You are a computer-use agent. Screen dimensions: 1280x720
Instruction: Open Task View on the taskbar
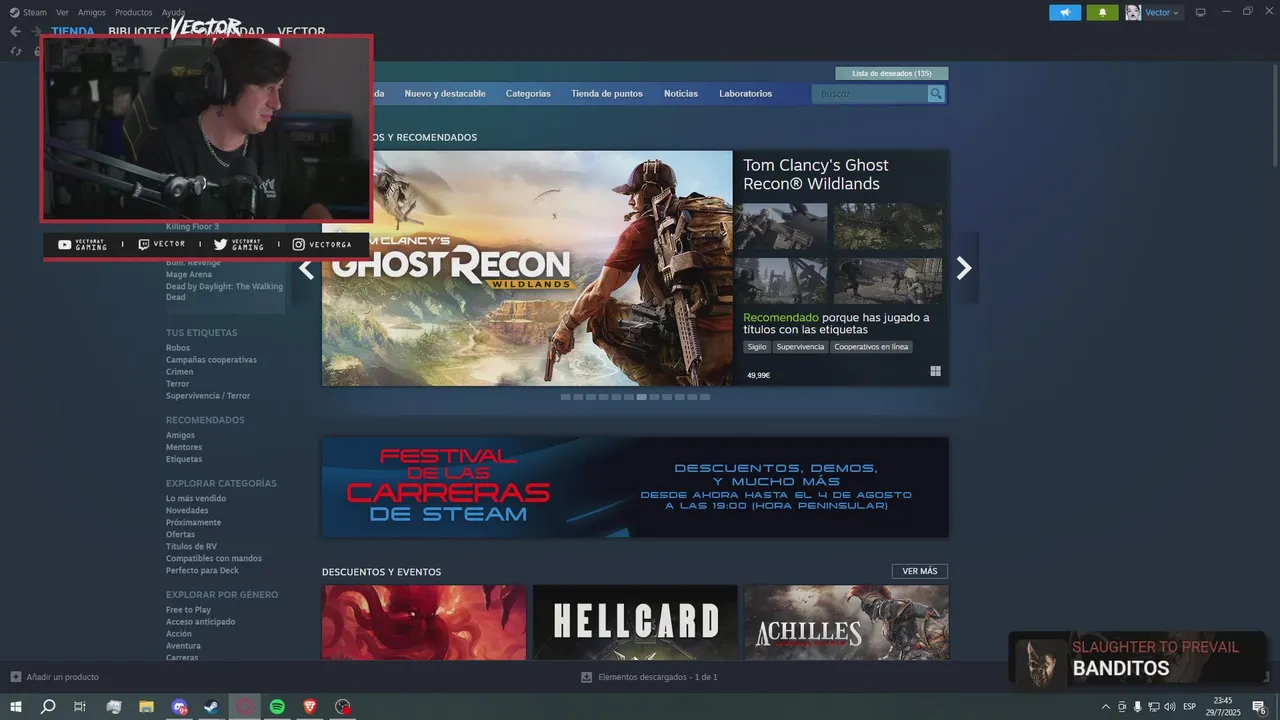click(80, 707)
